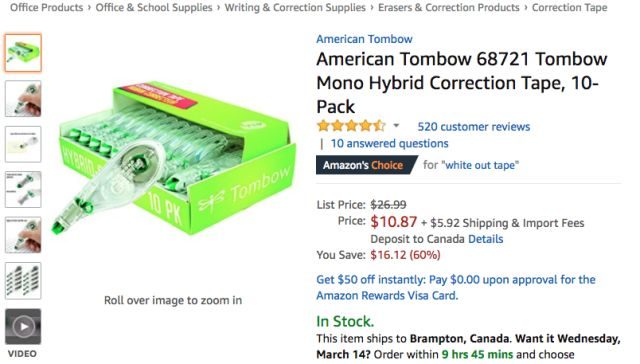This screenshot has width=640, height=364.
Task: Click the Amazon Rewards Visa Card offer
Action: pos(456,287)
